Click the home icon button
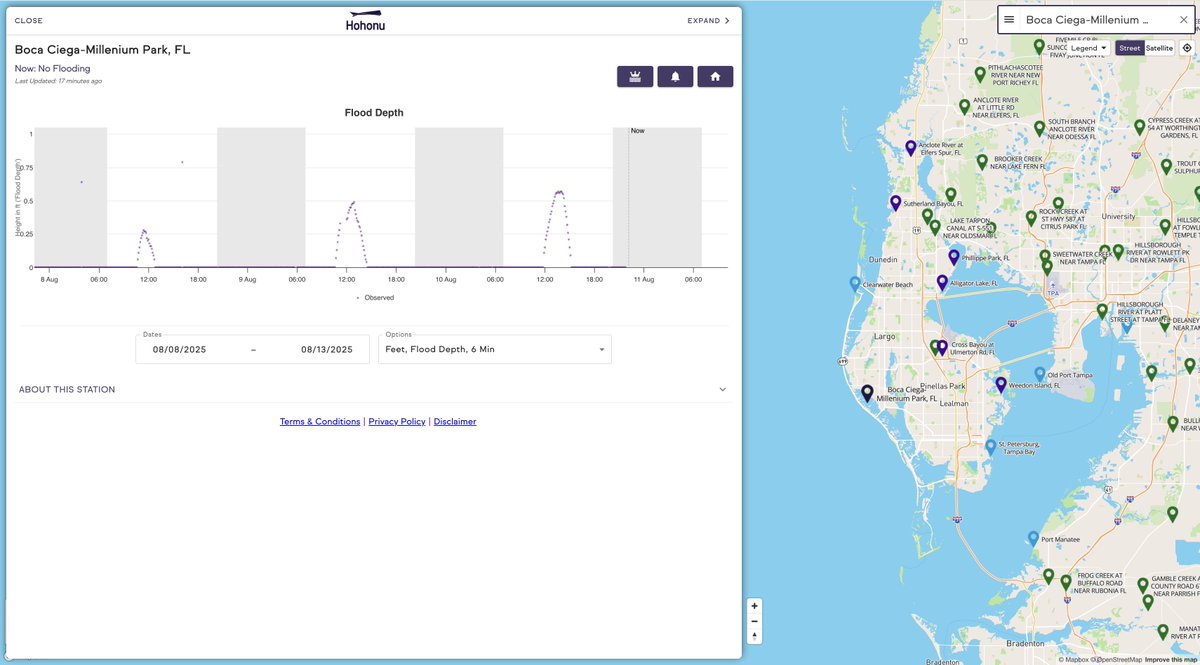The image size is (1200, 665). pyautogui.click(x=715, y=77)
